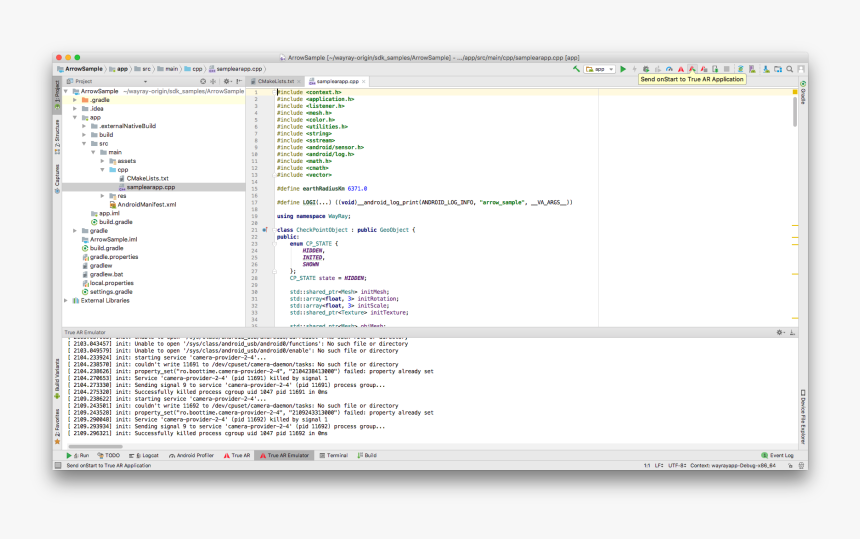
Task: Collapse the app module folder
Action: click(75, 117)
